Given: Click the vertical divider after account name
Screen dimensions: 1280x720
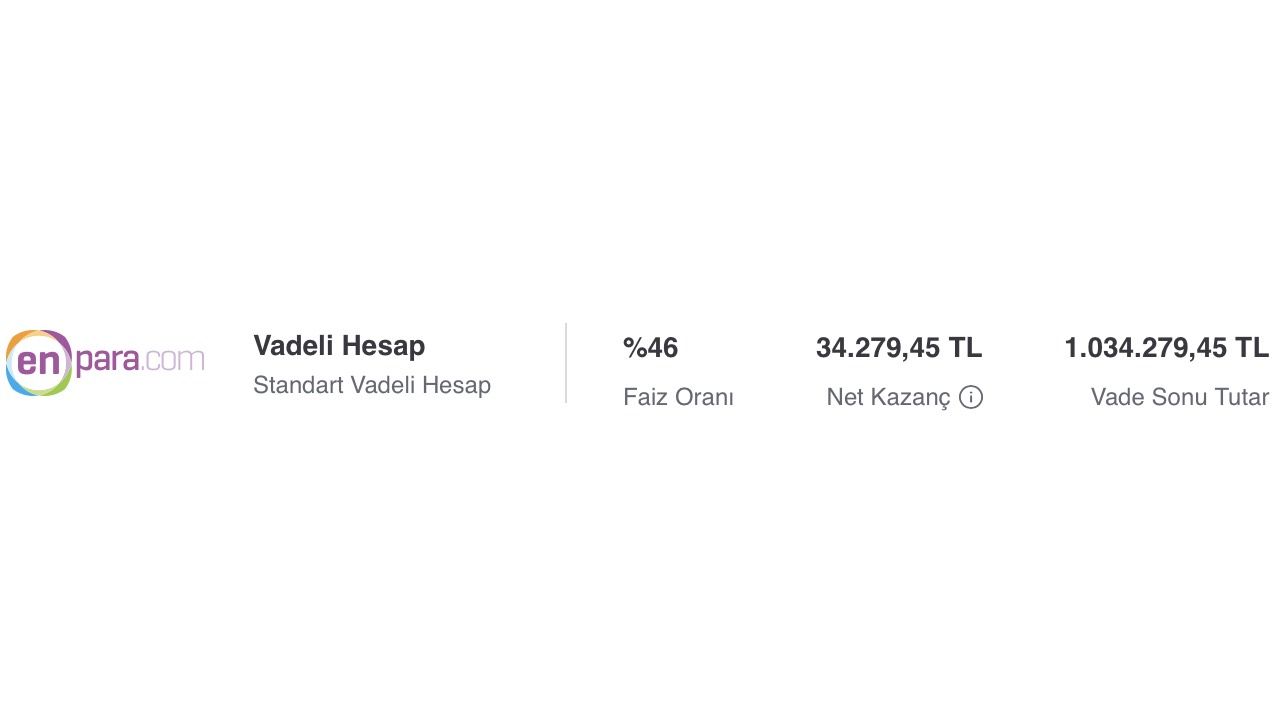Looking at the screenshot, I should (x=566, y=363).
